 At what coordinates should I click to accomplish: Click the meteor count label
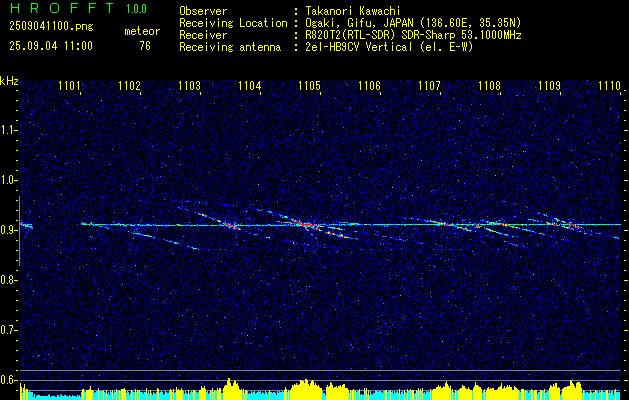point(142,31)
